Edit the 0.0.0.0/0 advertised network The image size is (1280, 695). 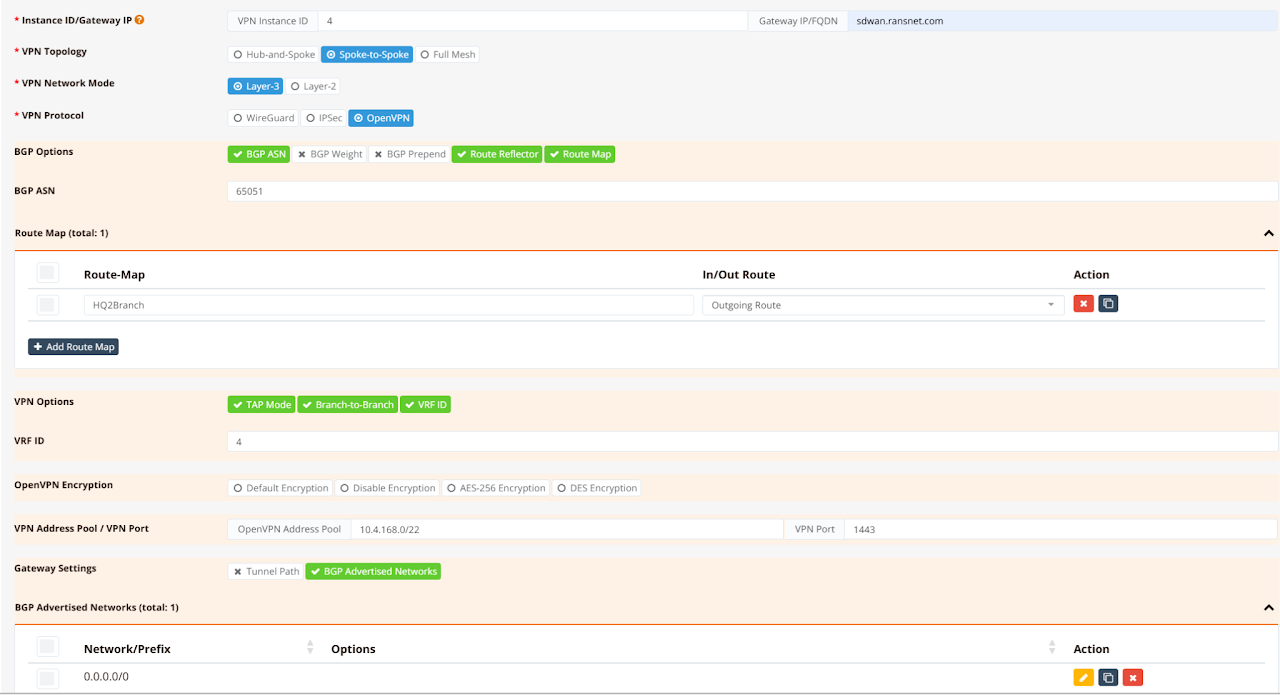1083,678
